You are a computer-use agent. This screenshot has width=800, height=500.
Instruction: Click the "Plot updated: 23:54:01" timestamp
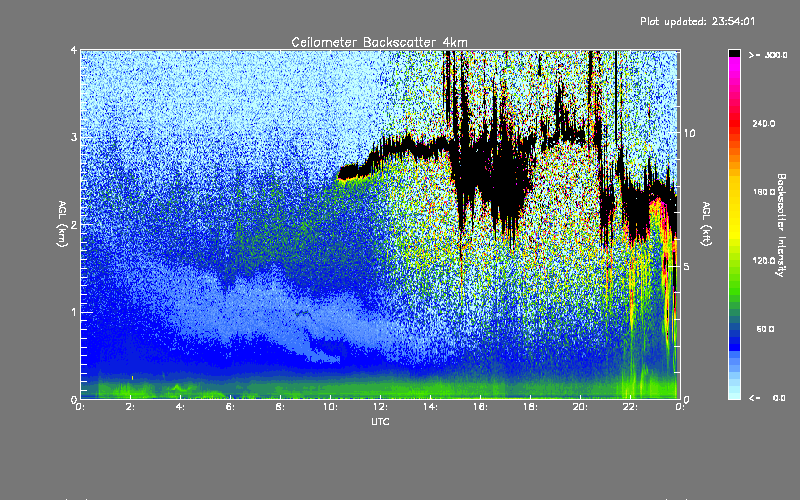point(697,21)
